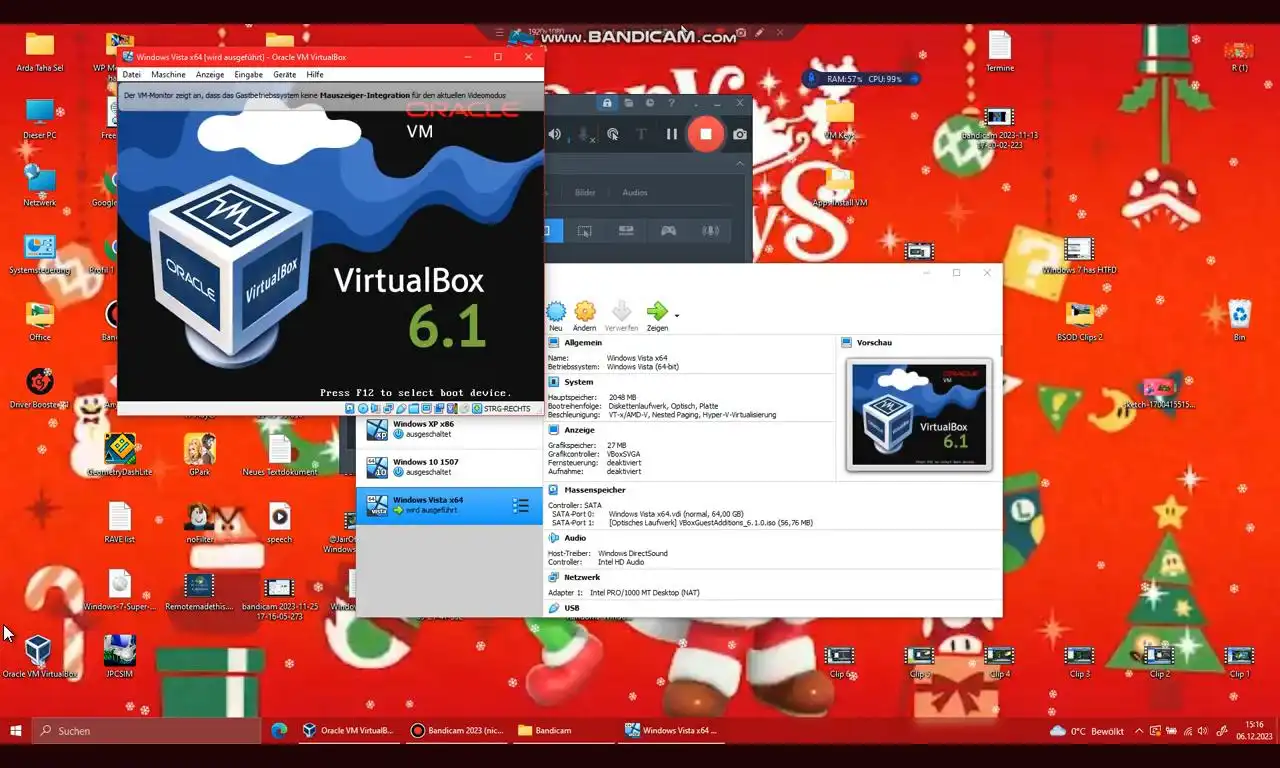
Task: Open the Massenspeicher section header
Action: [x=594, y=490]
